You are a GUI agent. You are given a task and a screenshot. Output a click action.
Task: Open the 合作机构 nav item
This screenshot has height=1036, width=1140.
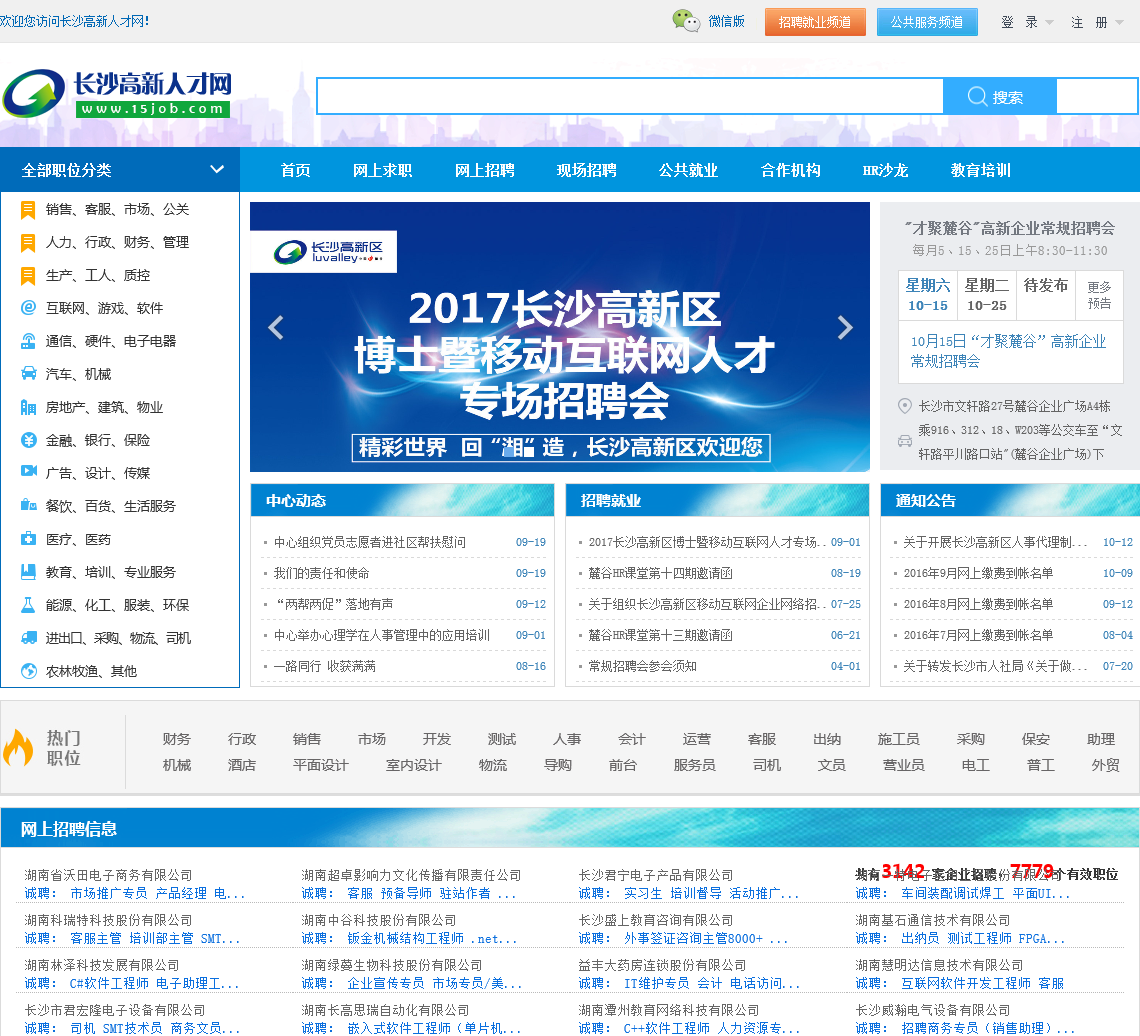[790, 170]
